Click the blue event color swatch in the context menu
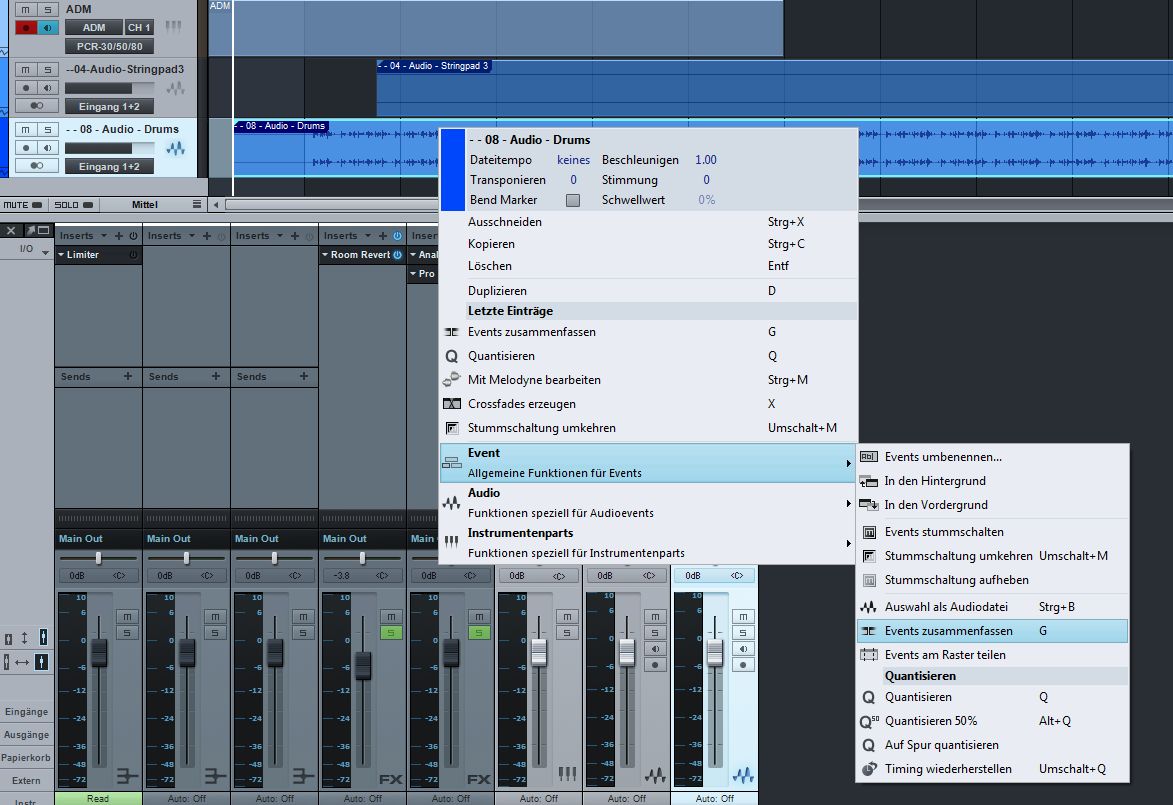 click(x=453, y=170)
